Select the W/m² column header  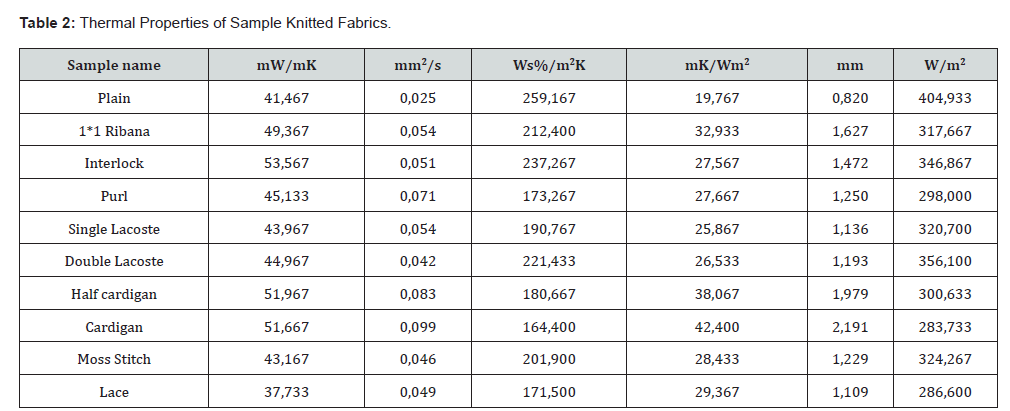pos(944,65)
